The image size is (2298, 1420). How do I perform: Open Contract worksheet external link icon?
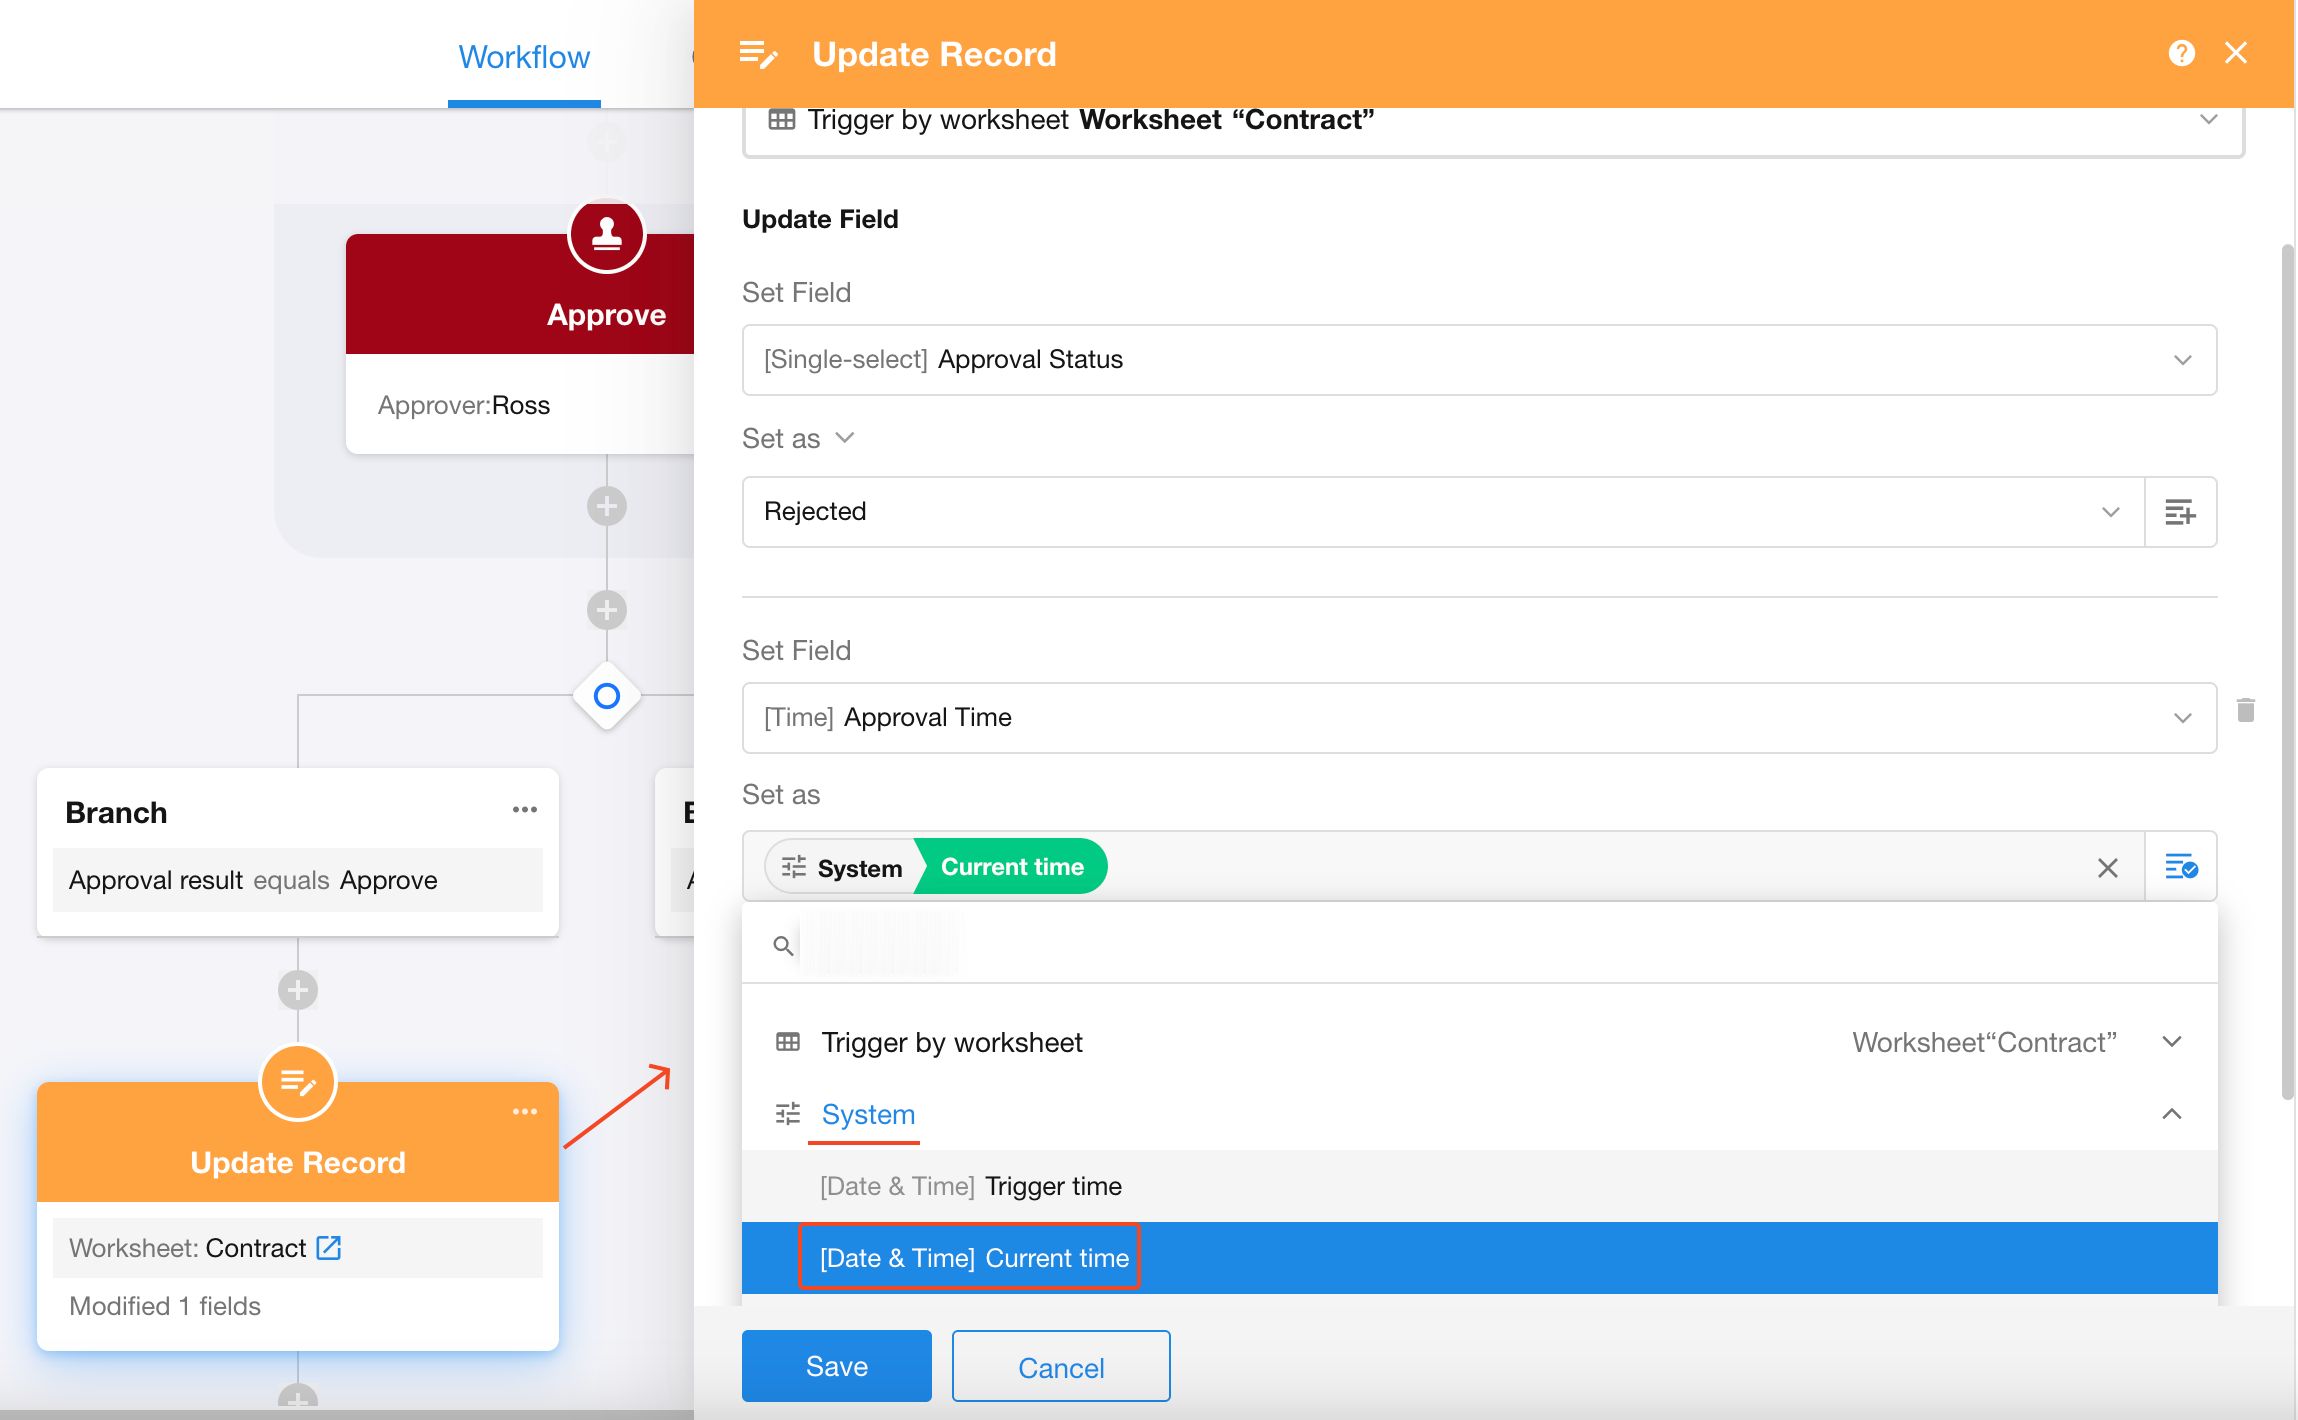point(329,1247)
